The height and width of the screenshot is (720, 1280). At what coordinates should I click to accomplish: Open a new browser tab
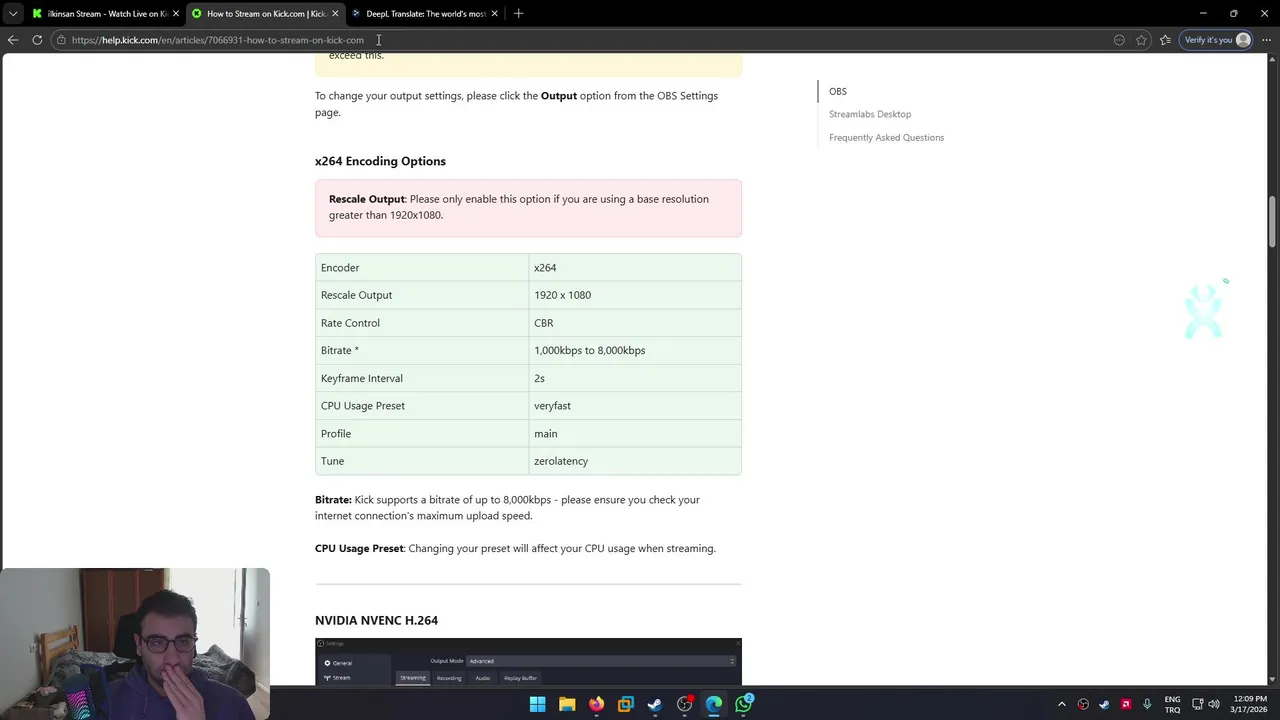coord(518,14)
